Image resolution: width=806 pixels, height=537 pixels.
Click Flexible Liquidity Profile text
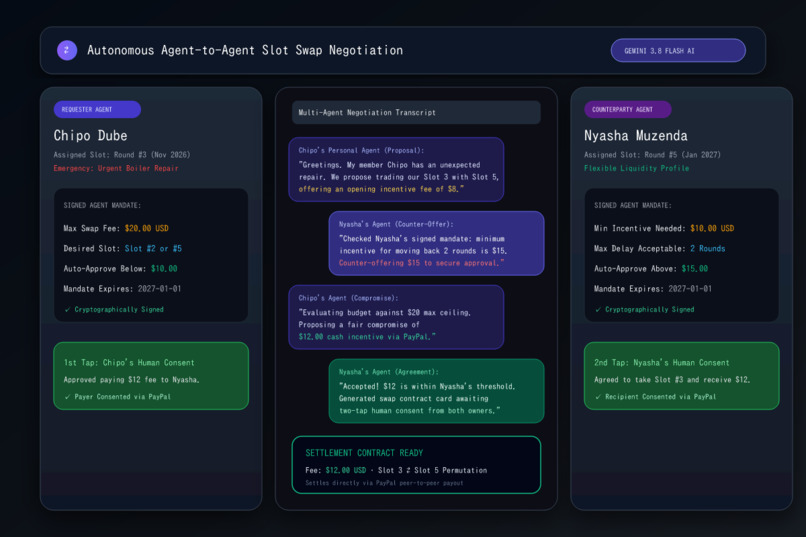pyautogui.click(x=636, y=169)
